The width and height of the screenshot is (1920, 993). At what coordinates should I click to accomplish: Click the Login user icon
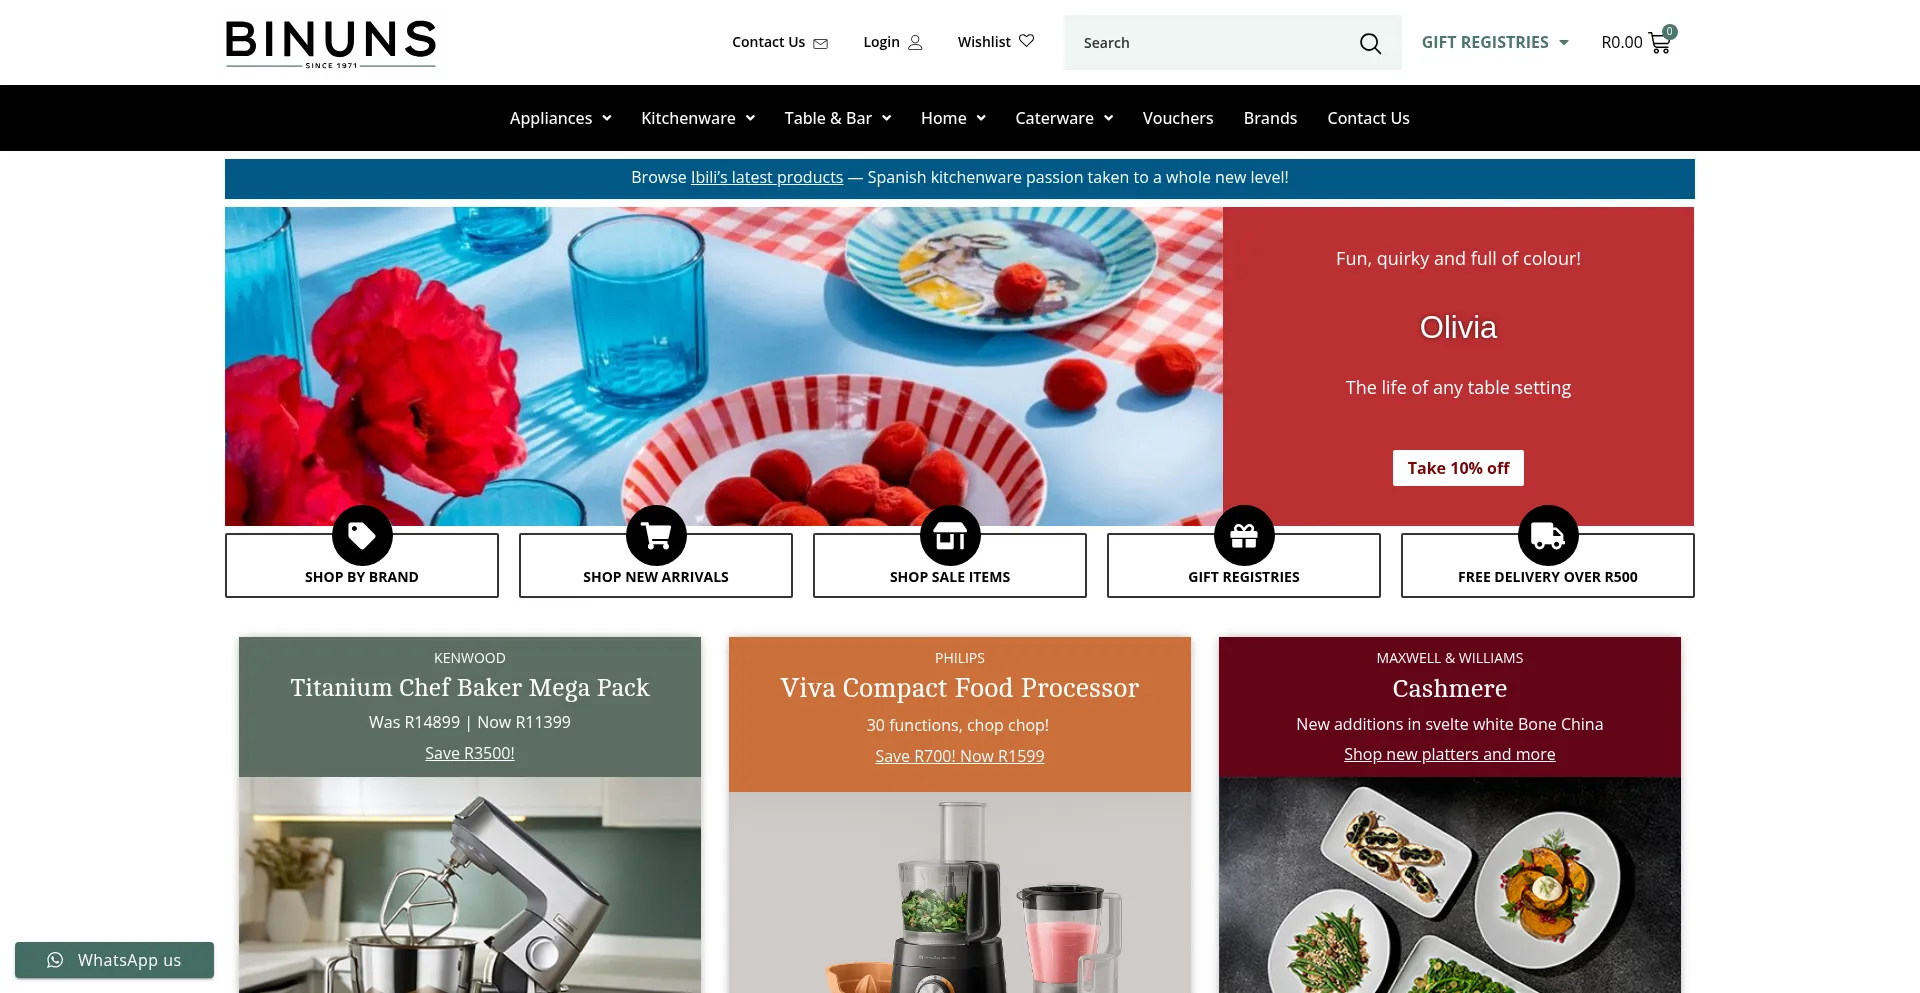[915, 42]
